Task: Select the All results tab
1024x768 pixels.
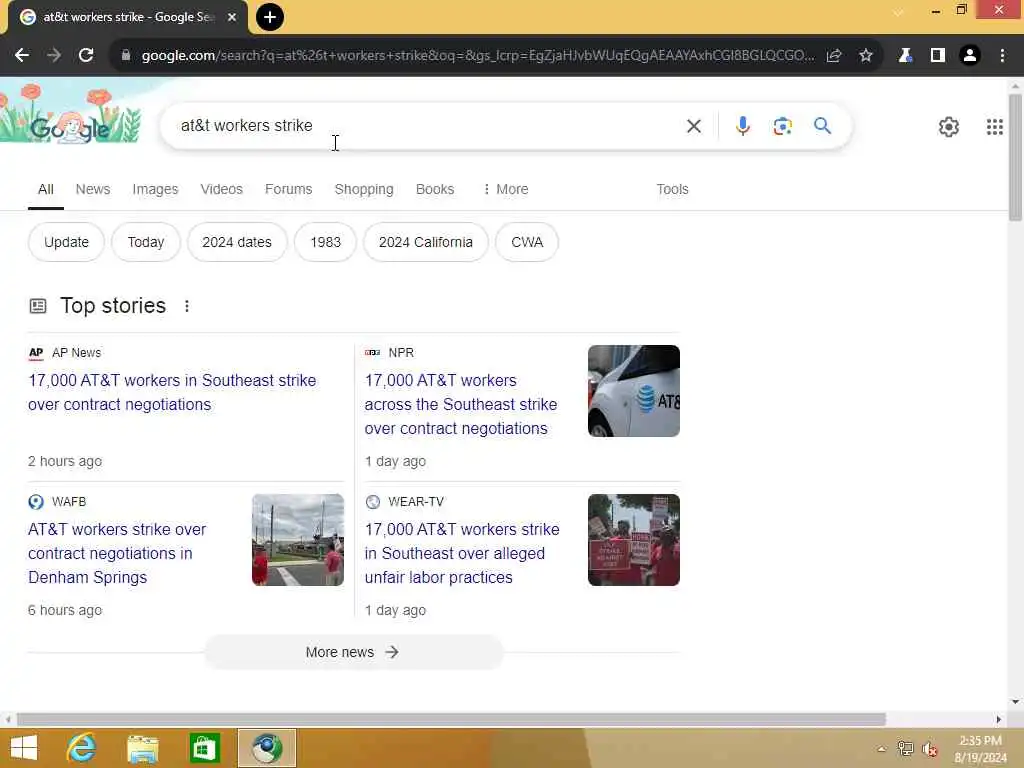Action: pyautogui.click(x=46, y=189)
